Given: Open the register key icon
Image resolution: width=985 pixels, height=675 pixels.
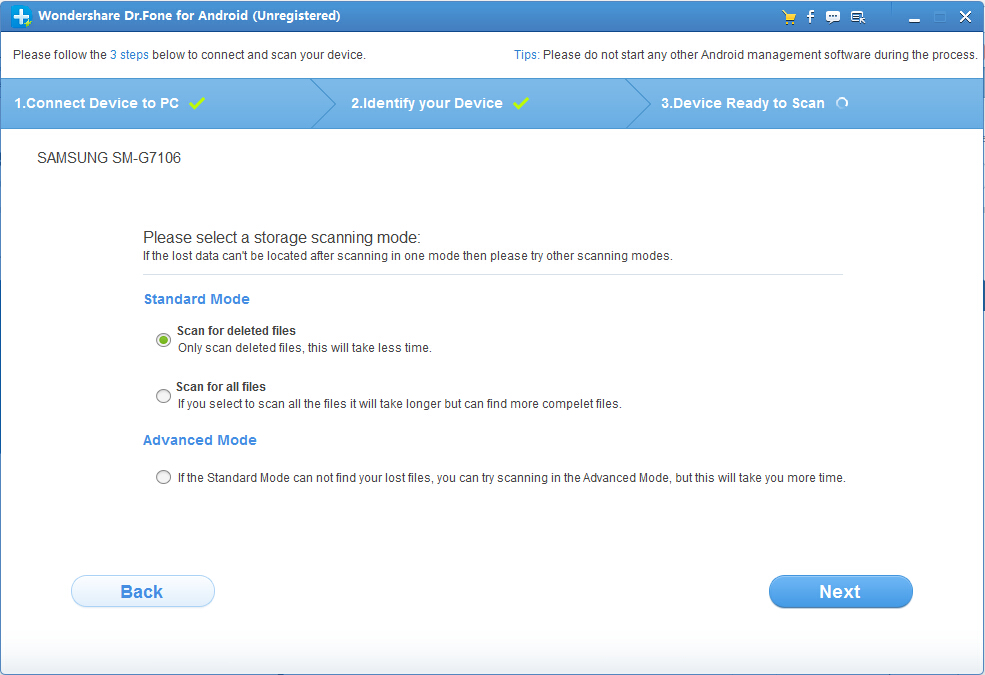Looking at the screenshot, I should click(858, 17).
